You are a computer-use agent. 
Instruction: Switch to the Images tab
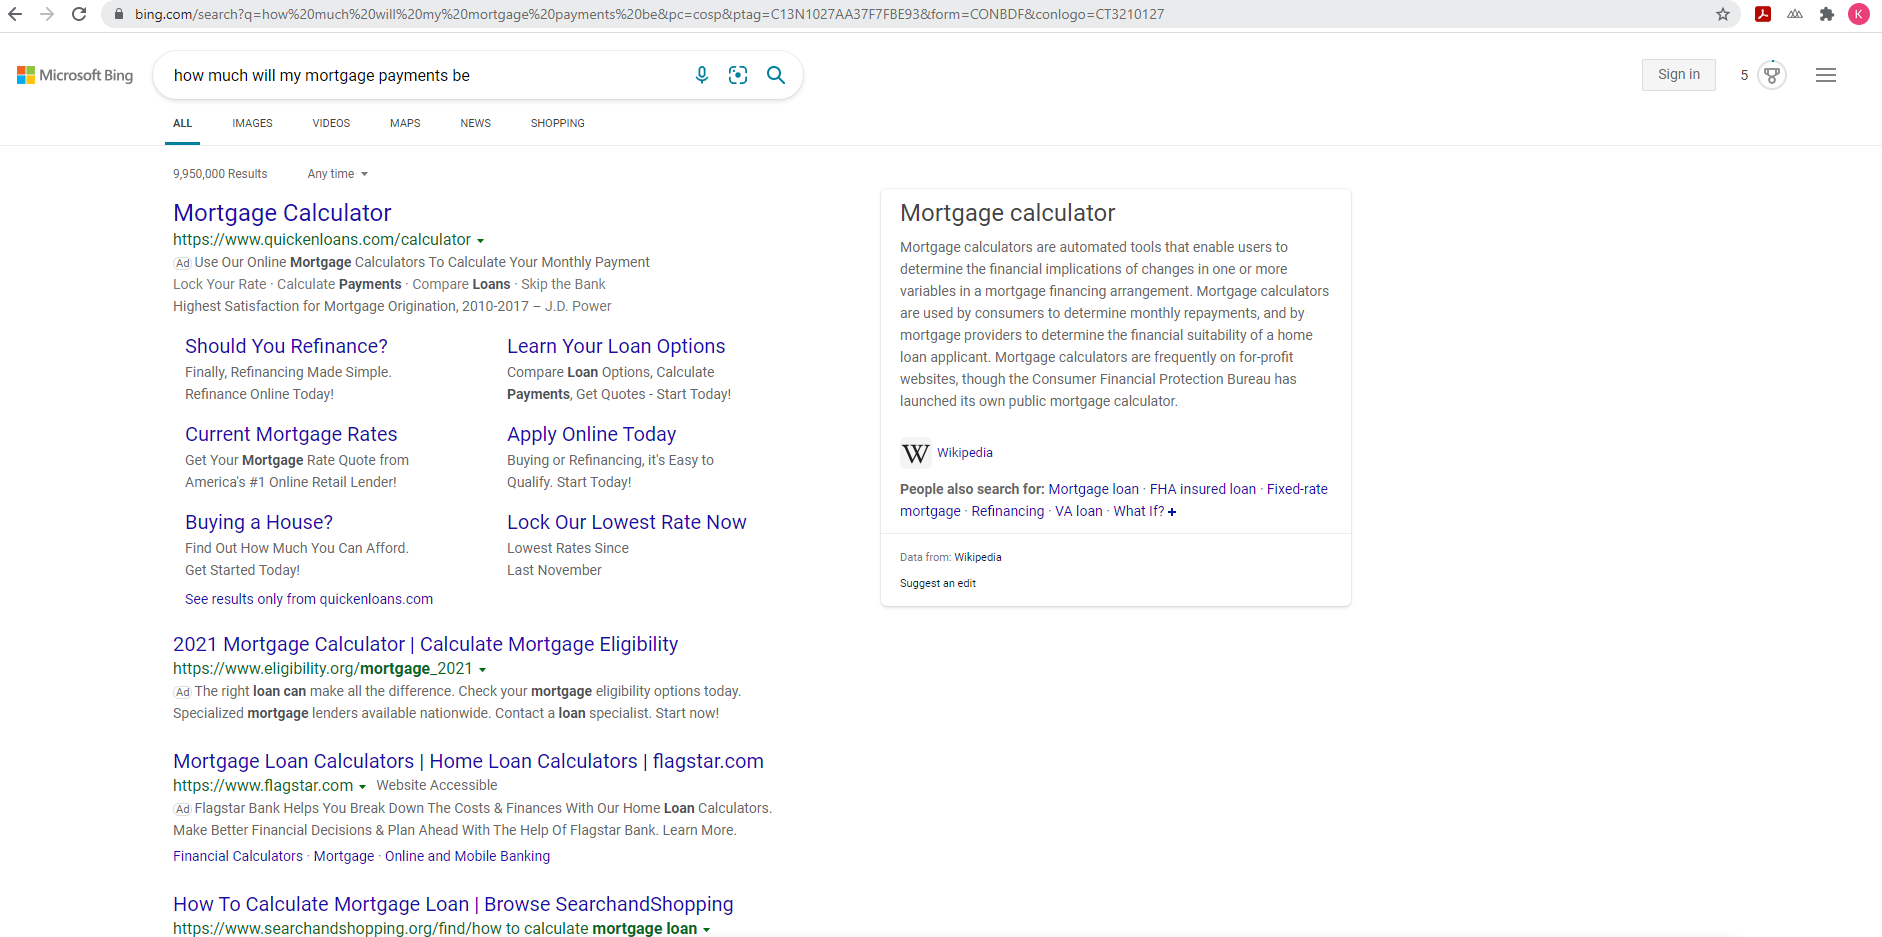coord(252,123)
